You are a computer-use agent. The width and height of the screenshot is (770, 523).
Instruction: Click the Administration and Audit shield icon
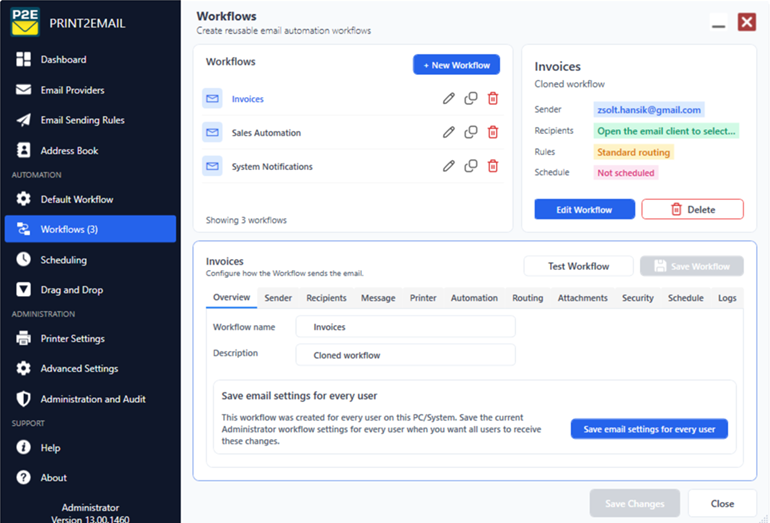click(23, 399)
